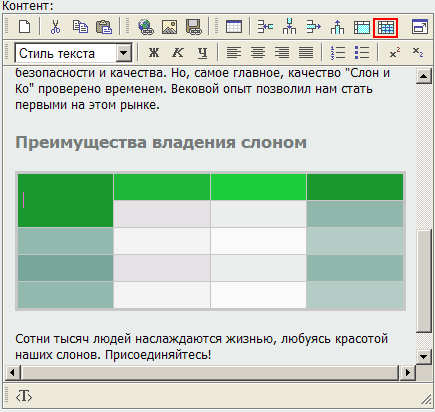Toggle bold formatting (Ж)
Screen dimensions: 435x412
tap(154, 53)
